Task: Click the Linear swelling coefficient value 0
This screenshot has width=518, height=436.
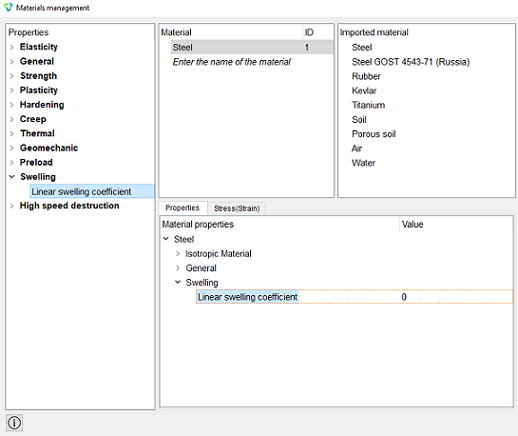Action: 404,297
